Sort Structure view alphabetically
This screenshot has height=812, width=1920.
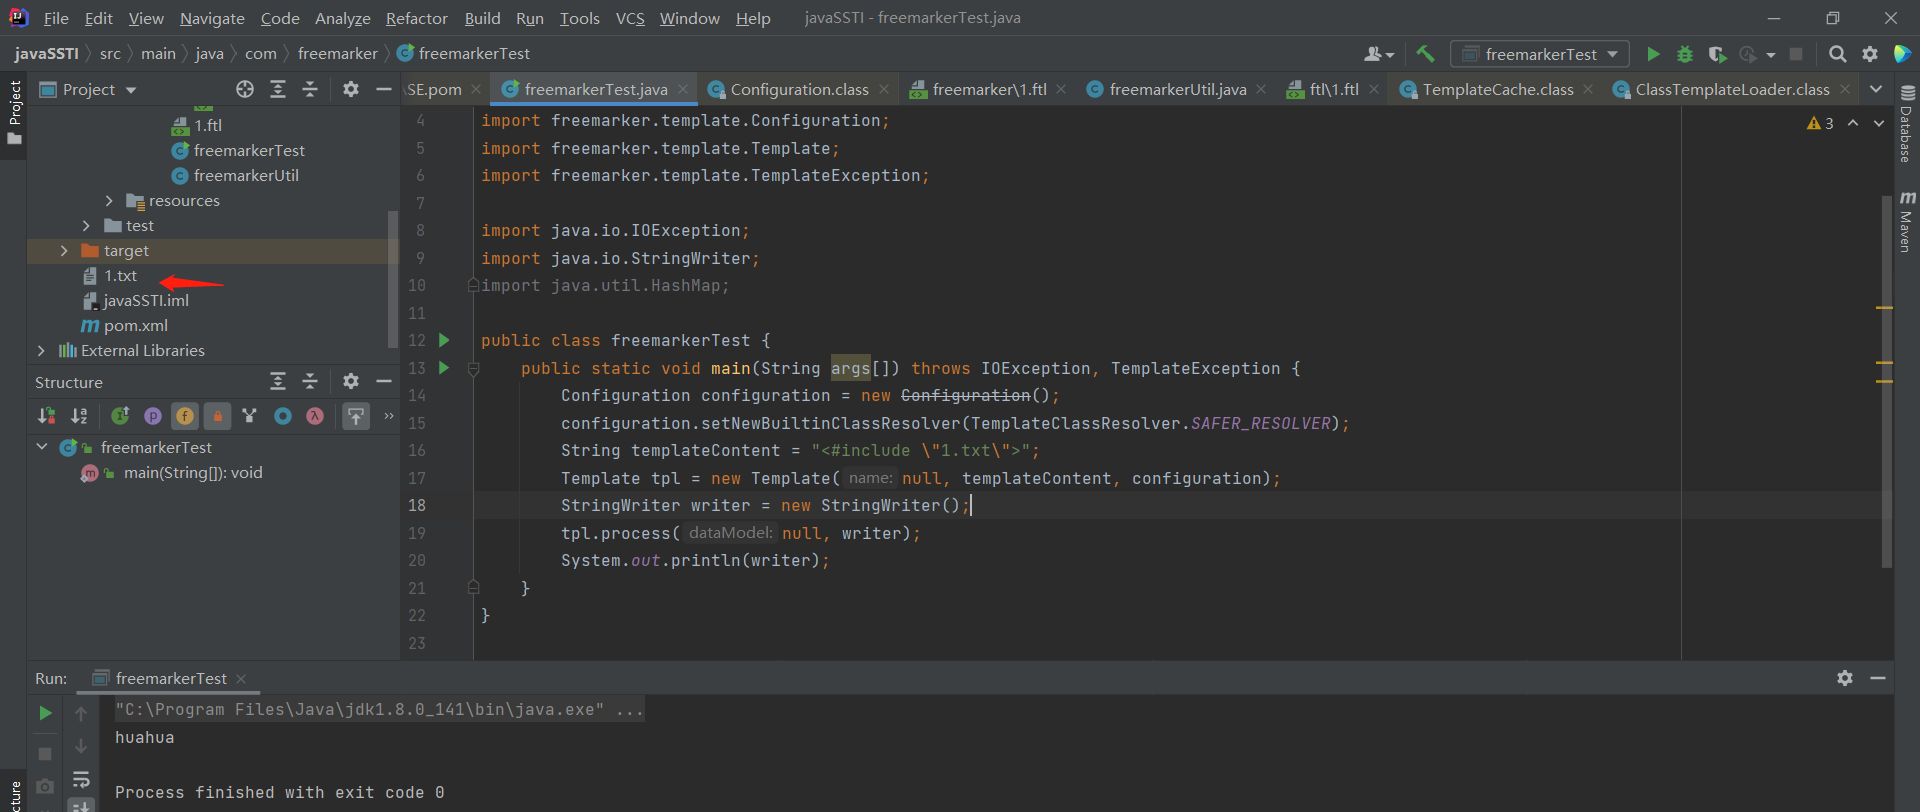click(x=79, y=416)
